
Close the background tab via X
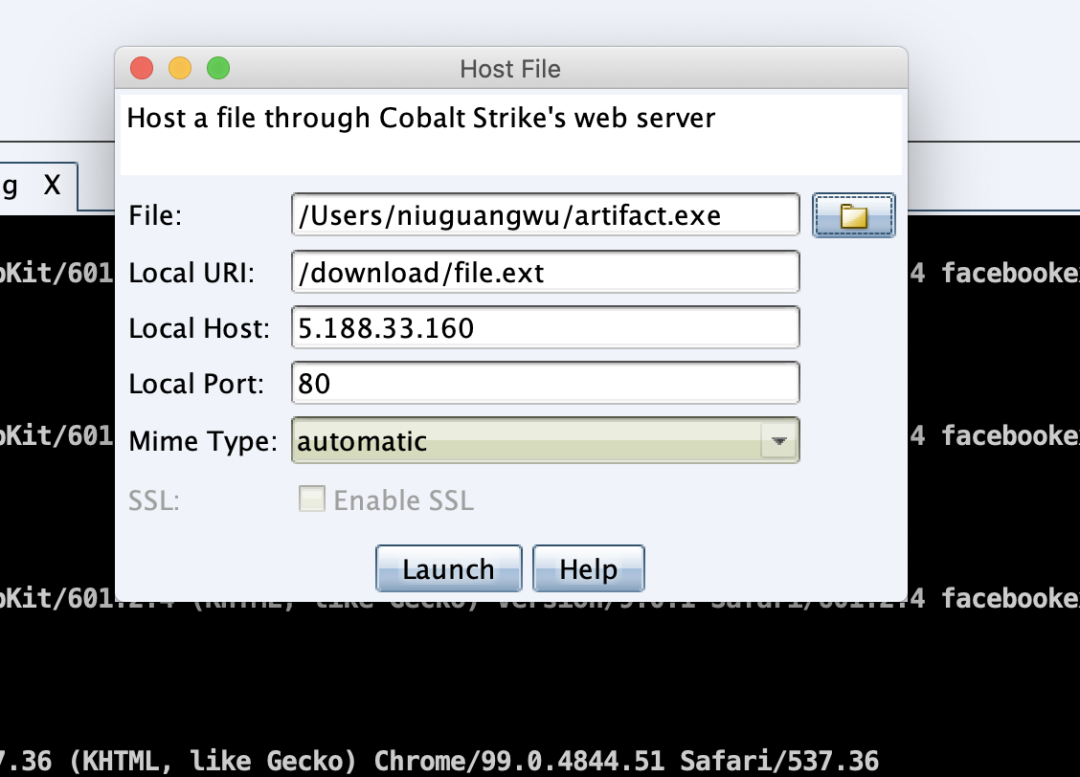point(52,185)
